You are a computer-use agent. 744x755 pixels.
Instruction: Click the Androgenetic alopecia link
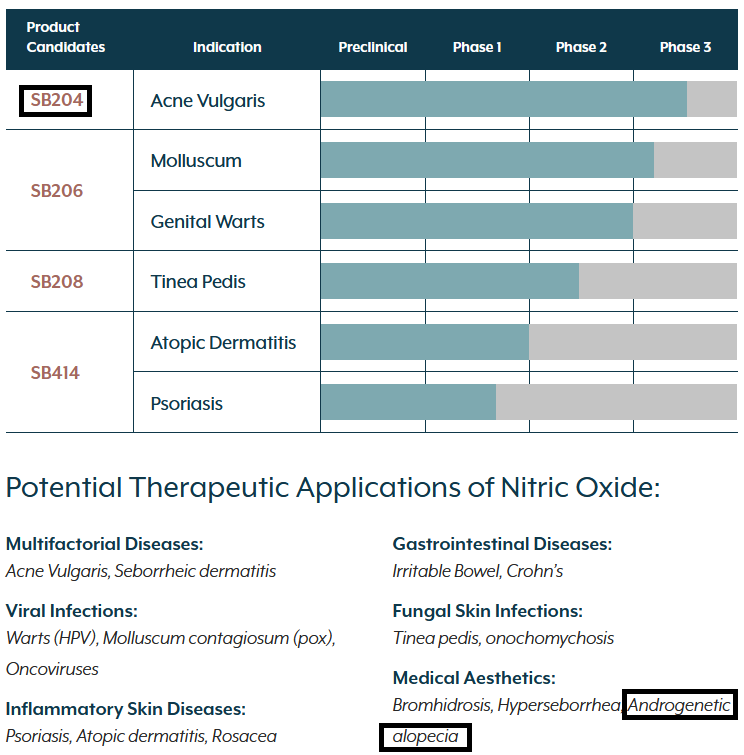[x=681, y=705]
